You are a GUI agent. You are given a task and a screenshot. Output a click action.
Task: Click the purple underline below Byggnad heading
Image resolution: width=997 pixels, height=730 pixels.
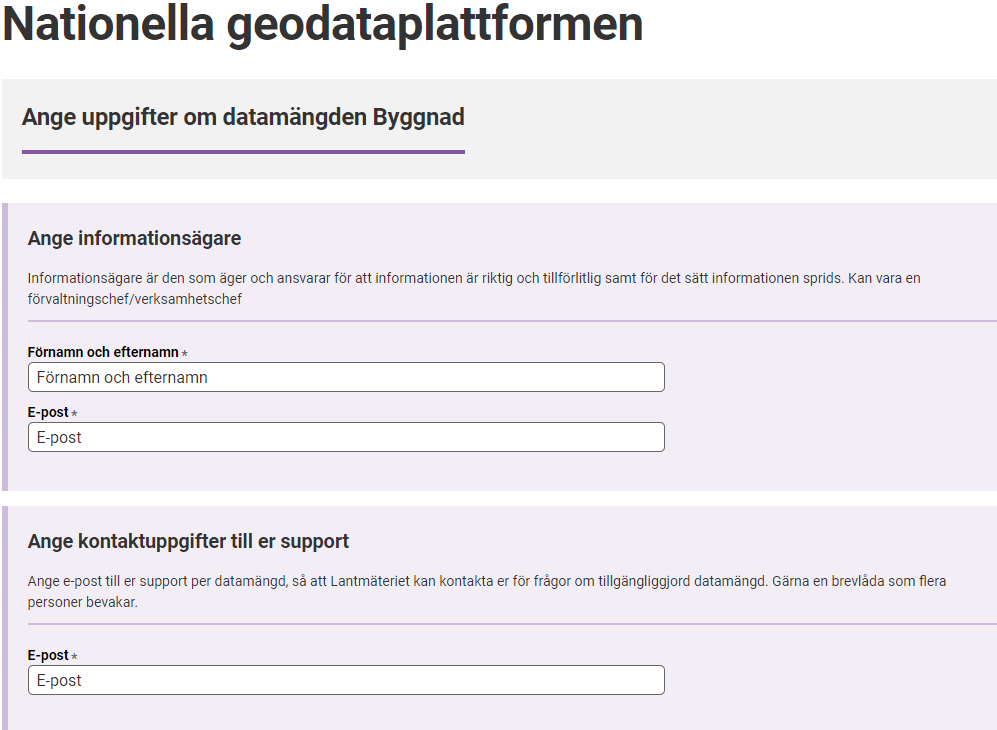pyautogui.click(x=243, y=152)
